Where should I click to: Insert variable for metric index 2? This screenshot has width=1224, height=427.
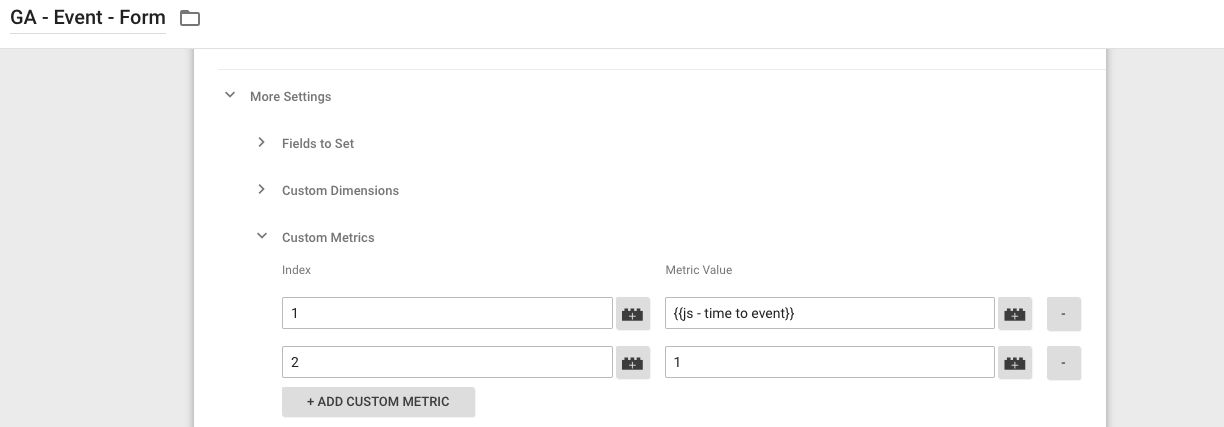(632, 363)
